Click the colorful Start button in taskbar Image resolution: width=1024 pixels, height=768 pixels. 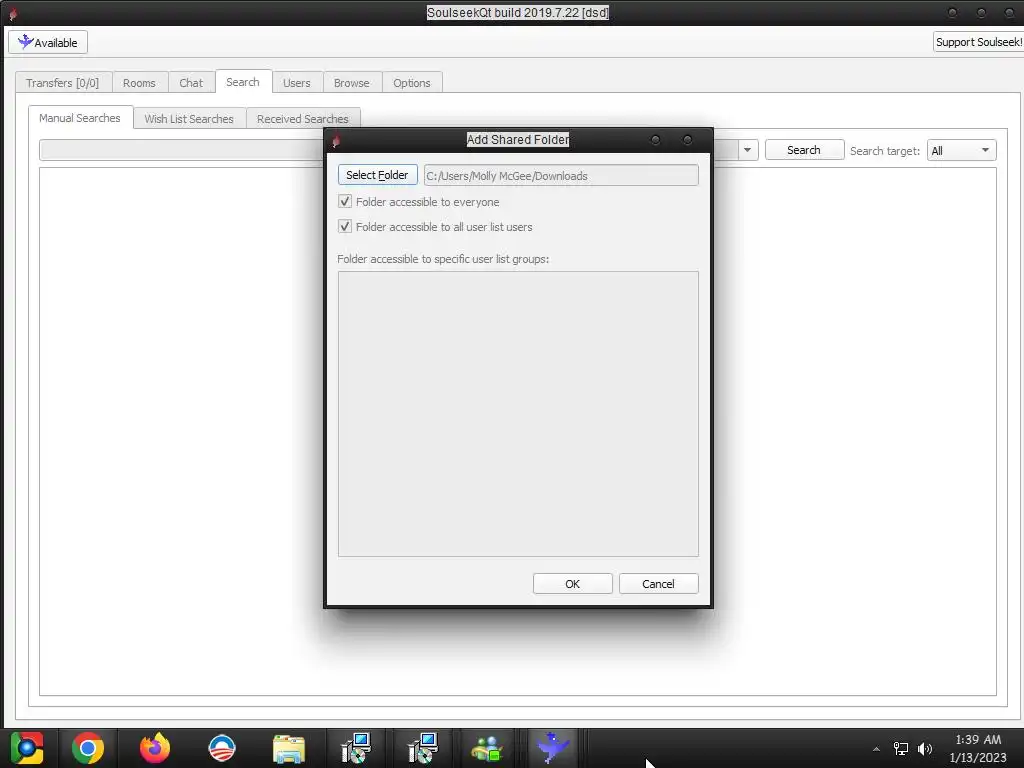(27, 748)
